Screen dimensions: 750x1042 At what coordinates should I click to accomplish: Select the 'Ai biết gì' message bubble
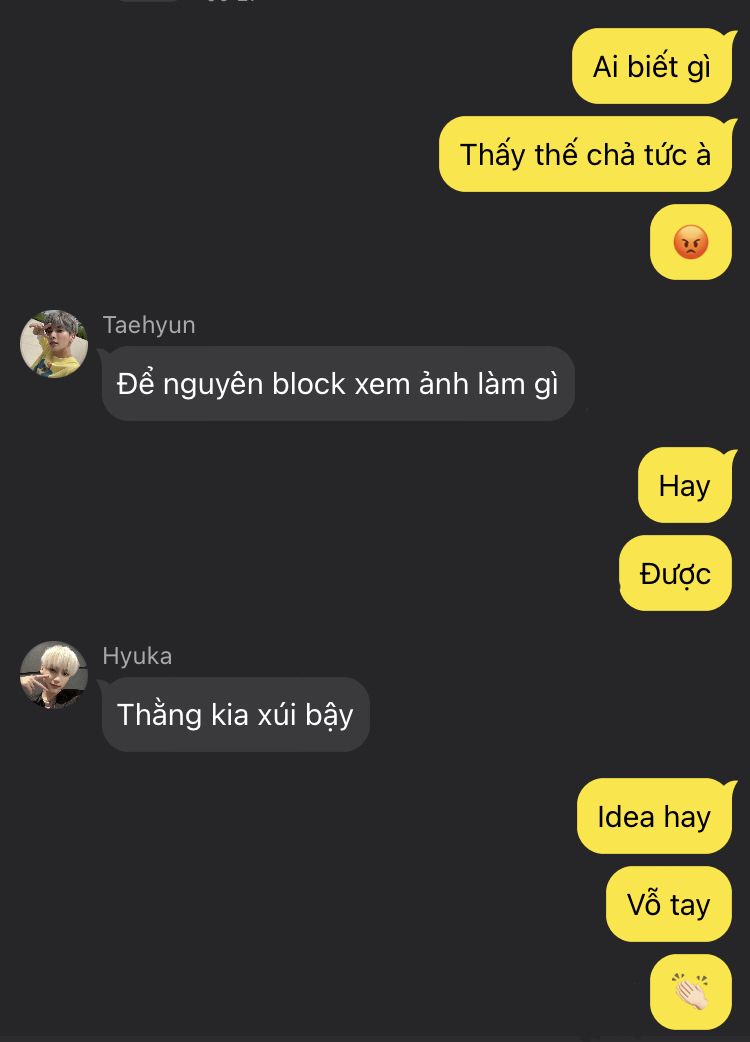652,66
